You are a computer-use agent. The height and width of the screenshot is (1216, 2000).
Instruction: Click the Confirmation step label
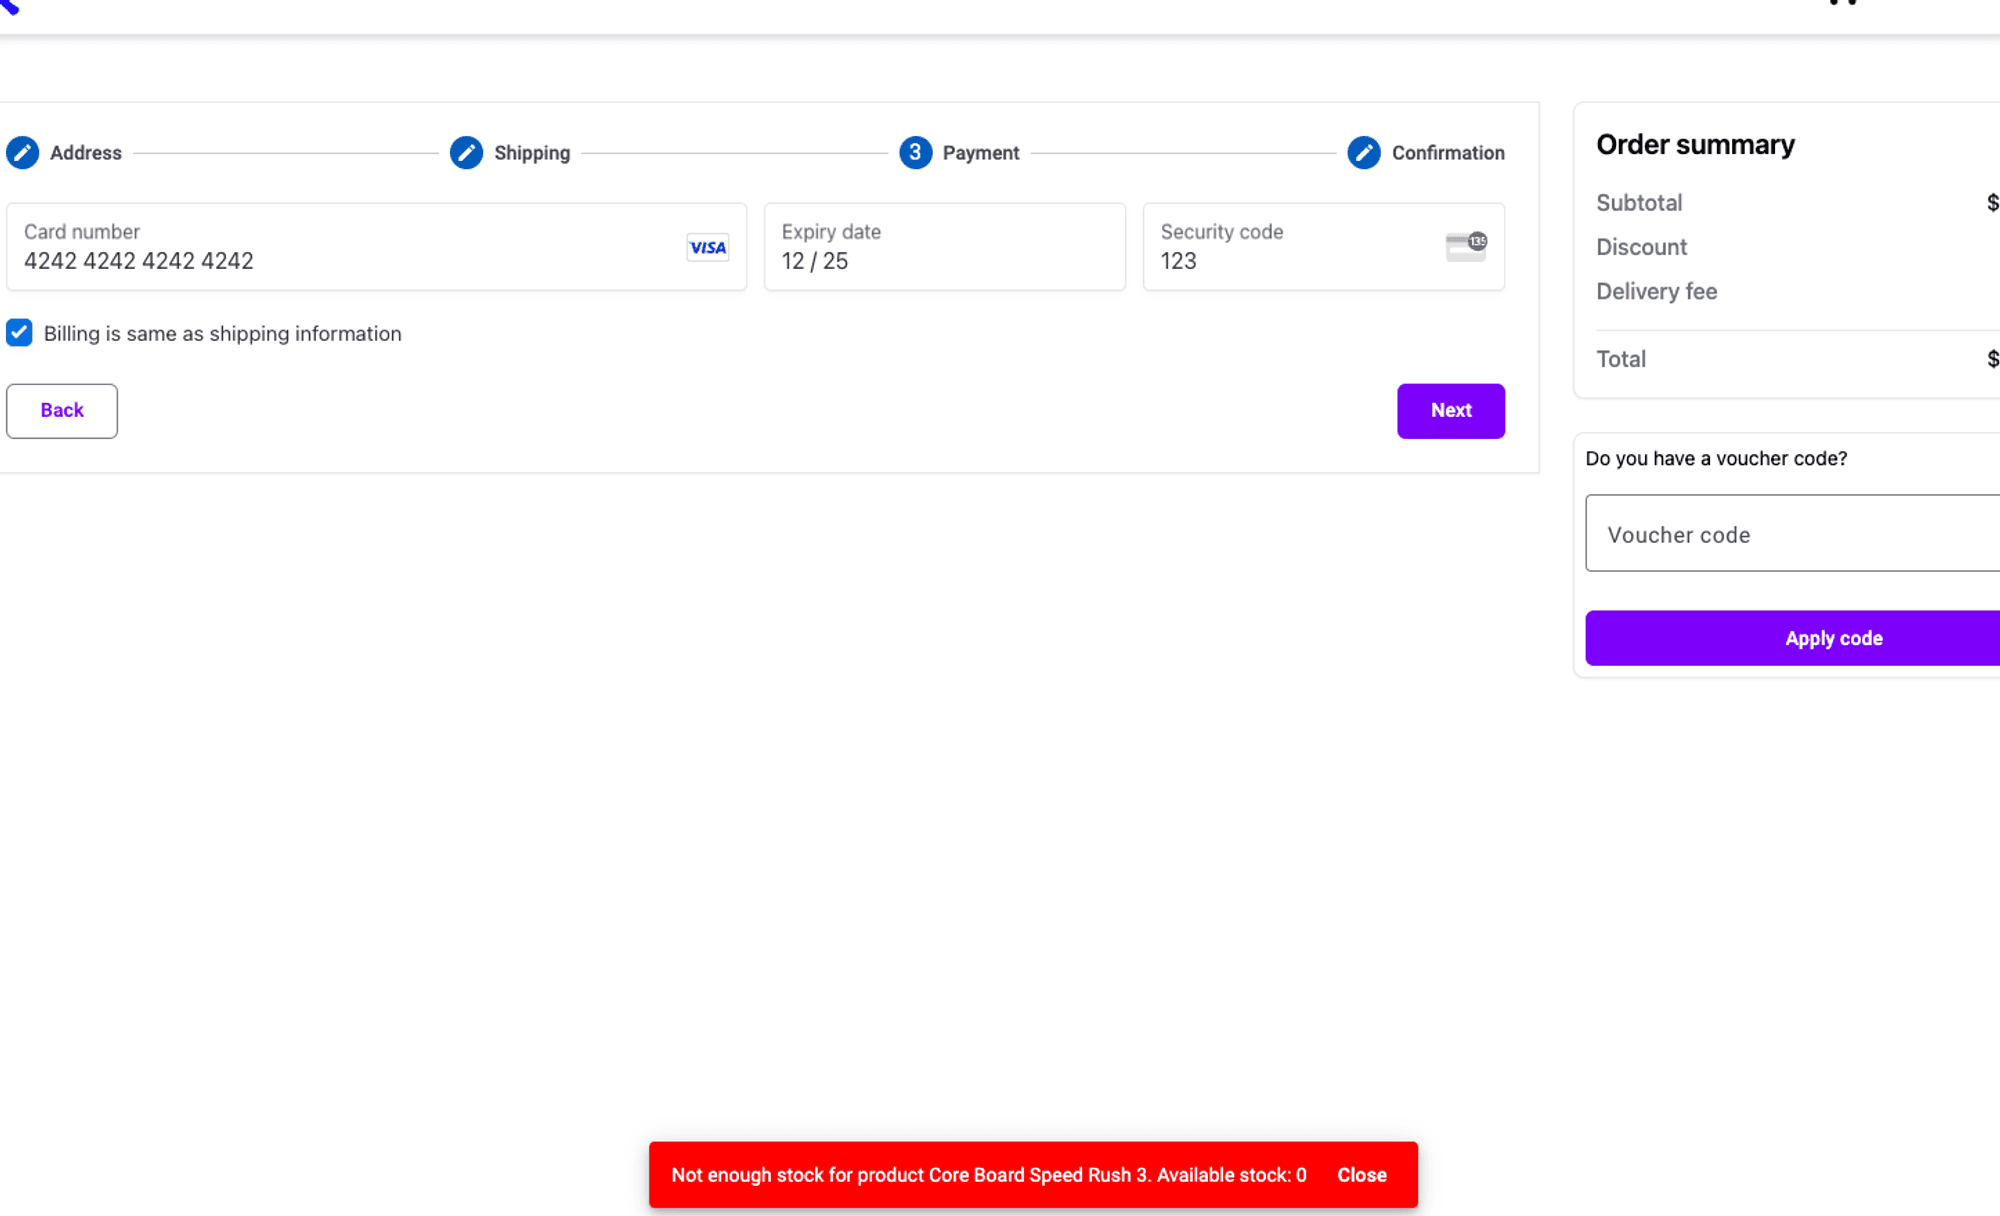point(1447,153)
